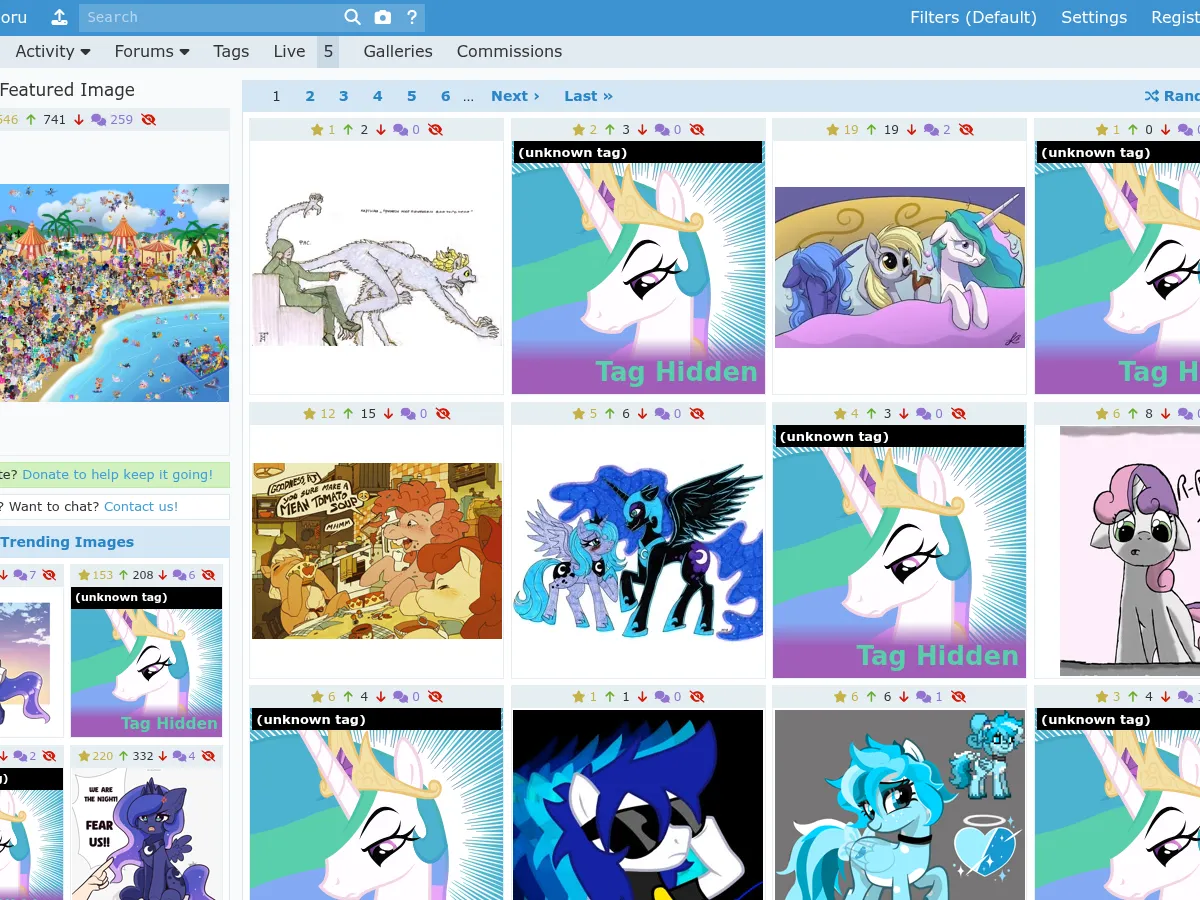The image size is (1200, 900).
Task: Hide the pencil sketch image with eye-slash icon
Action: (435, 130)
